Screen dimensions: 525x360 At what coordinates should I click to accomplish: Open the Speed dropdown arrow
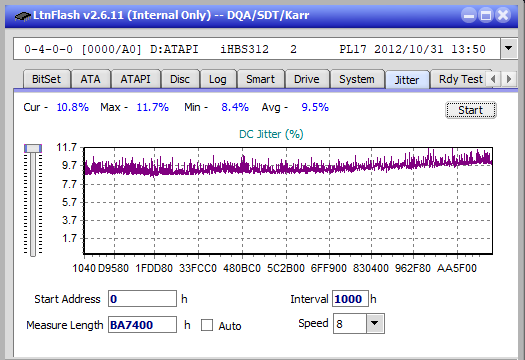point(375,323)
